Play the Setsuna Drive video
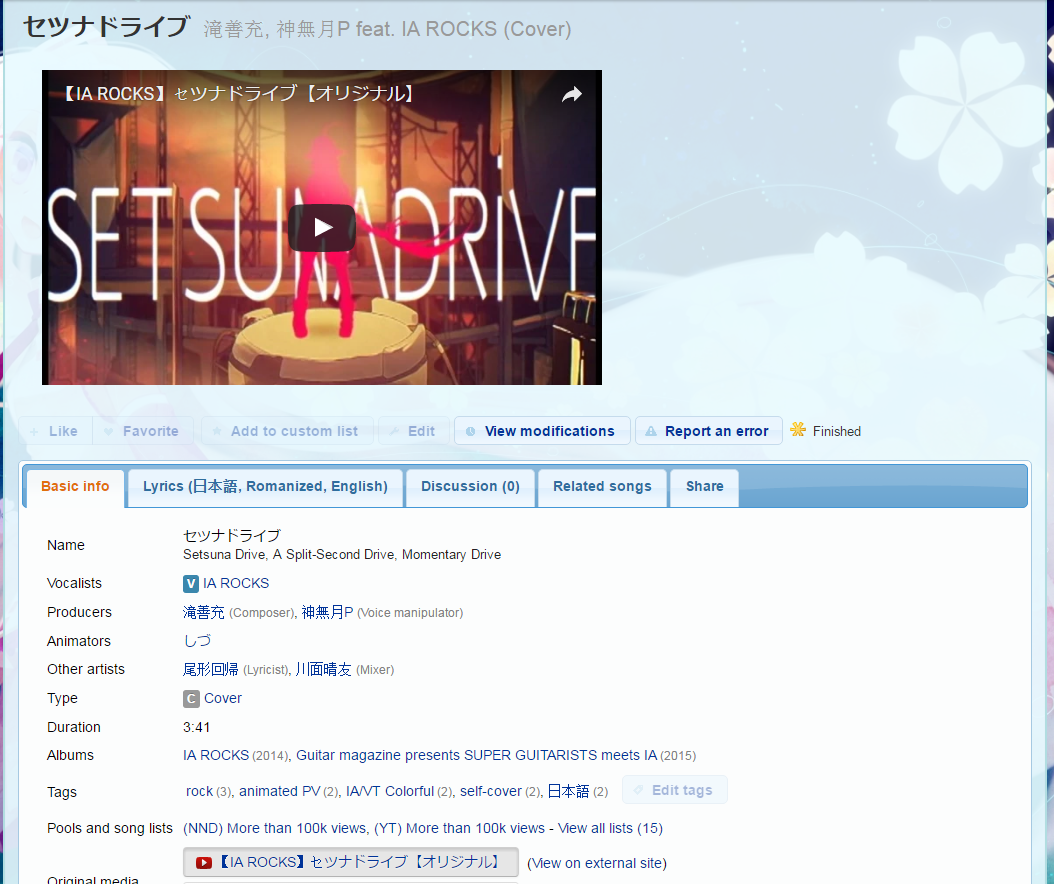The height and width of the screenshot is (884, 1054). tap(322, 227)
